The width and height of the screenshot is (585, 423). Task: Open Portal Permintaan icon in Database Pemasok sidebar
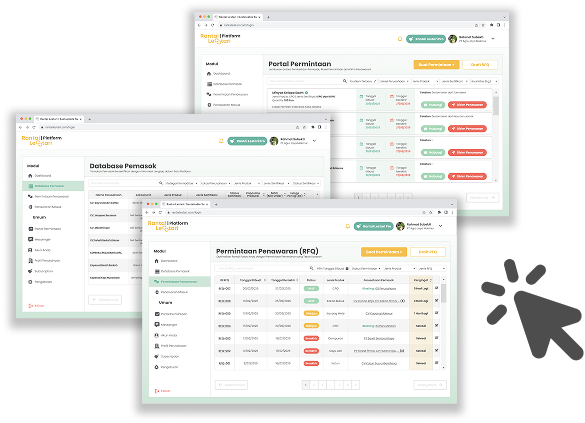pyautogui.click(x=31, y=229)
